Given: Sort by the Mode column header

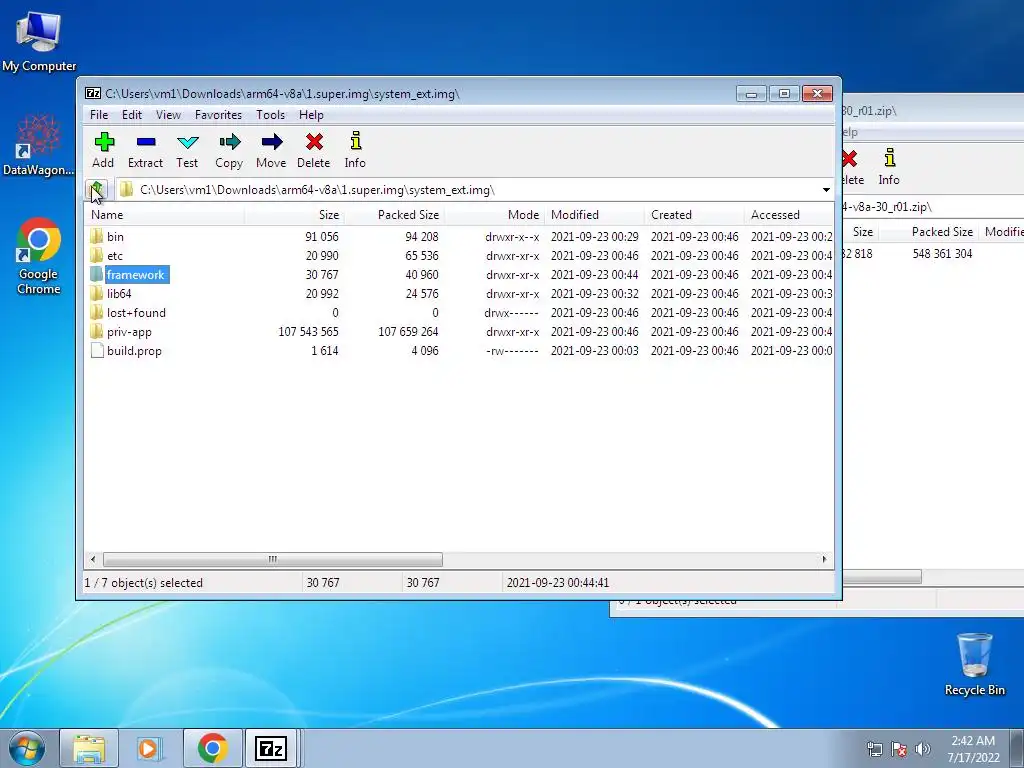Looking at the screenshot, I should 494,215.
